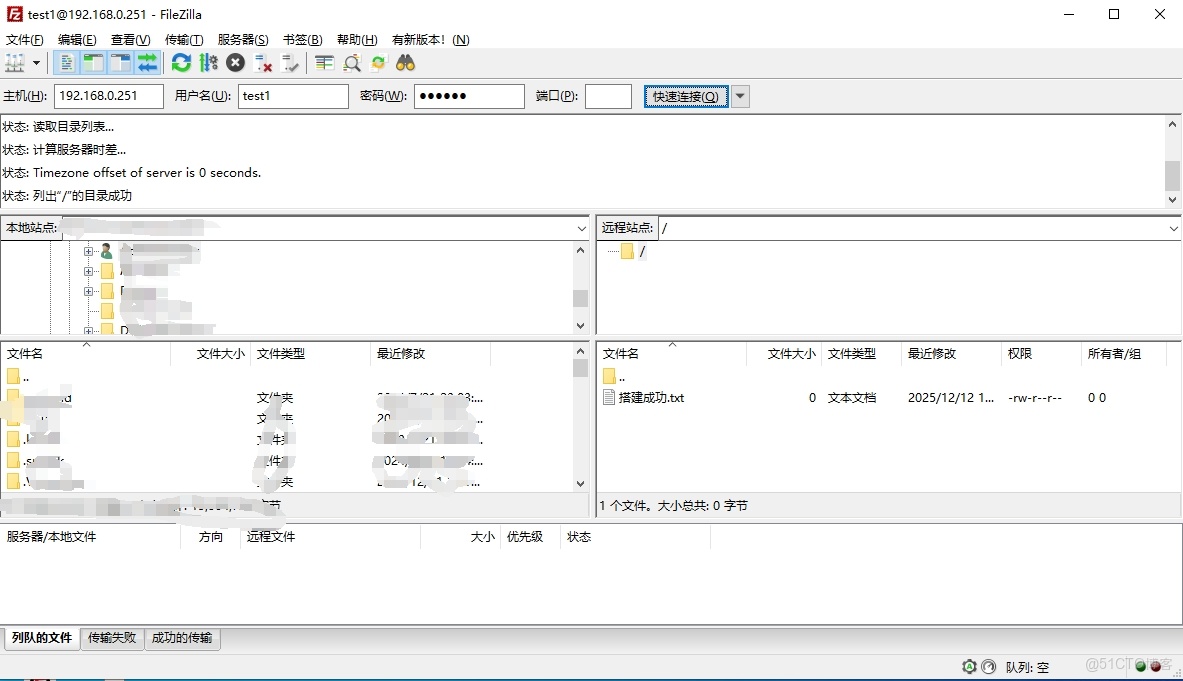Toggle the message log display

66,62
